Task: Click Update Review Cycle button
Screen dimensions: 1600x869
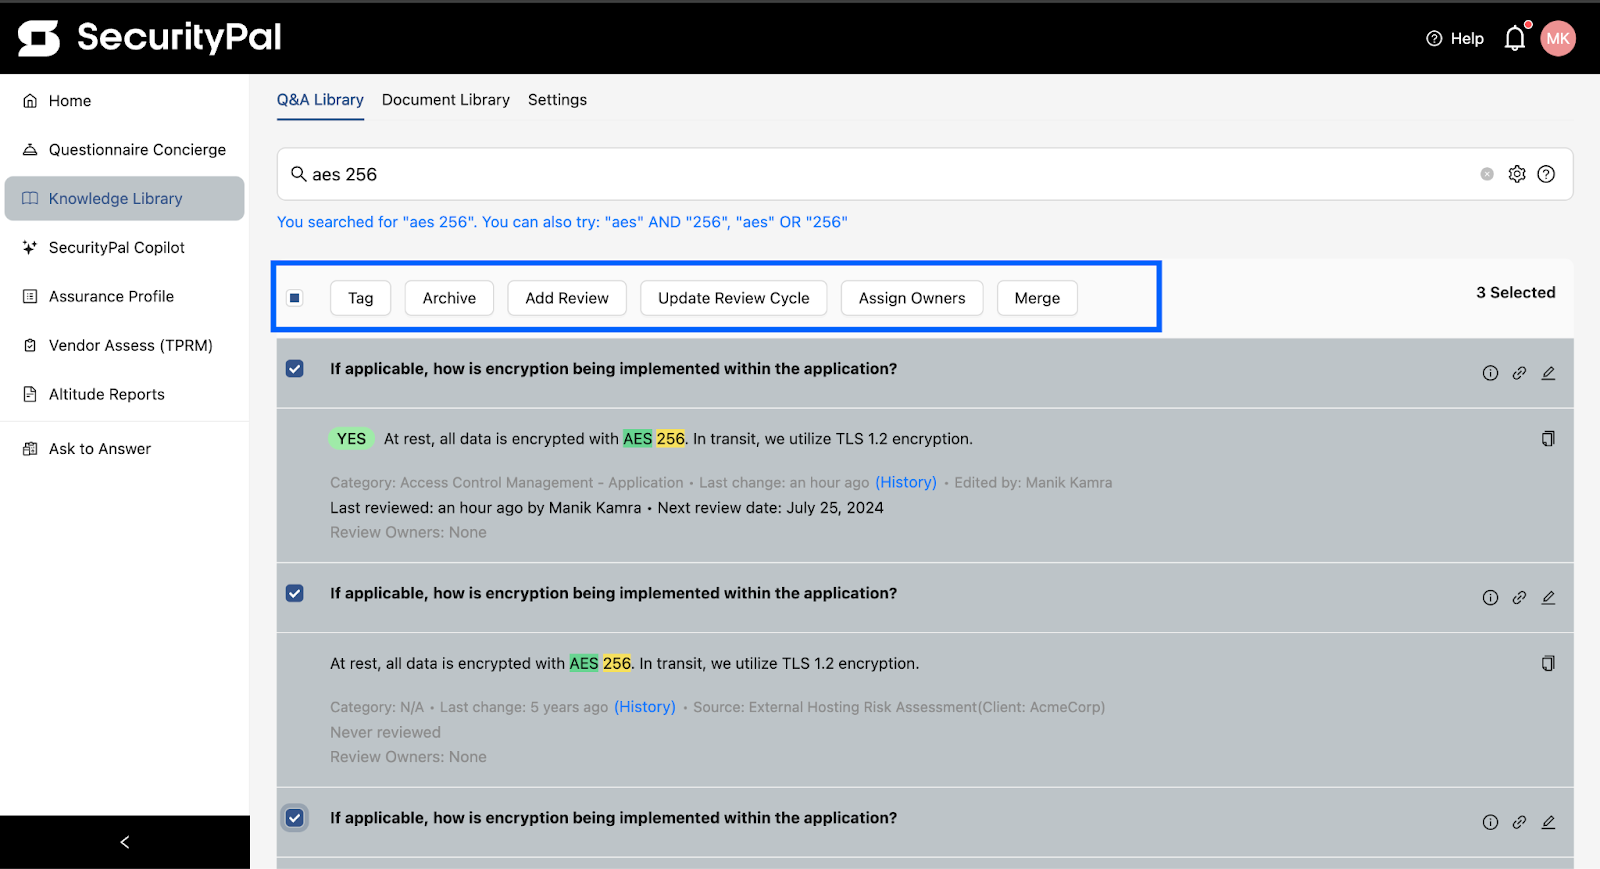Action: click(x=734, y=298)
